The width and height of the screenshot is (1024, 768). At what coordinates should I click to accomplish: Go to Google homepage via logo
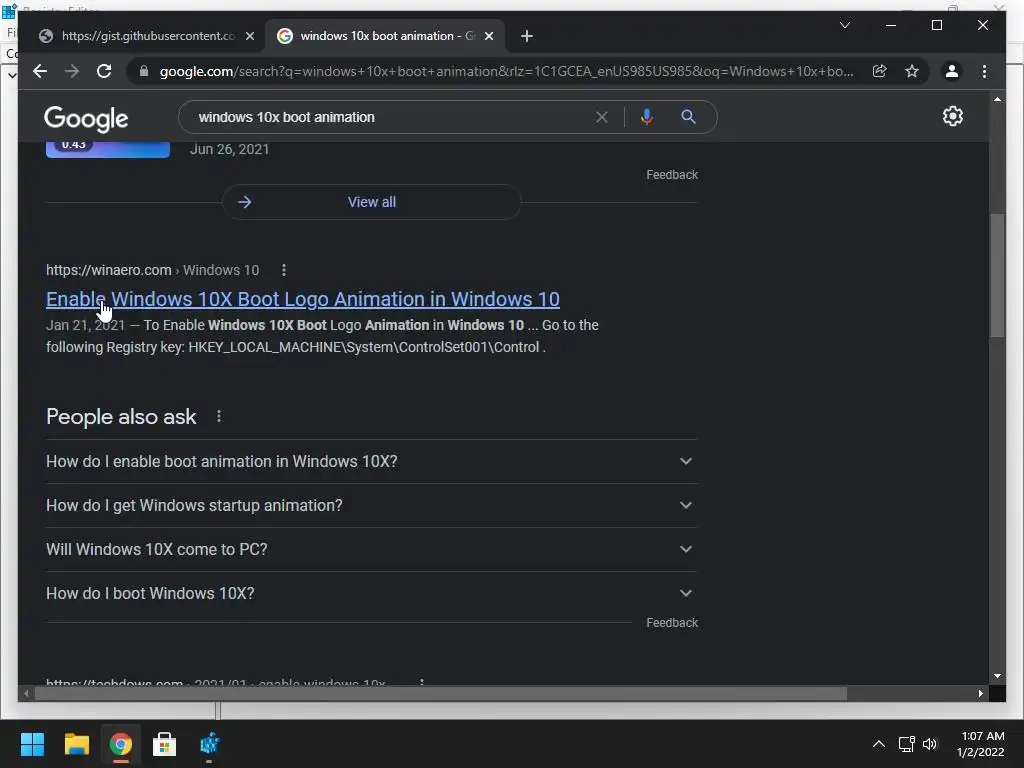(86, 119)
